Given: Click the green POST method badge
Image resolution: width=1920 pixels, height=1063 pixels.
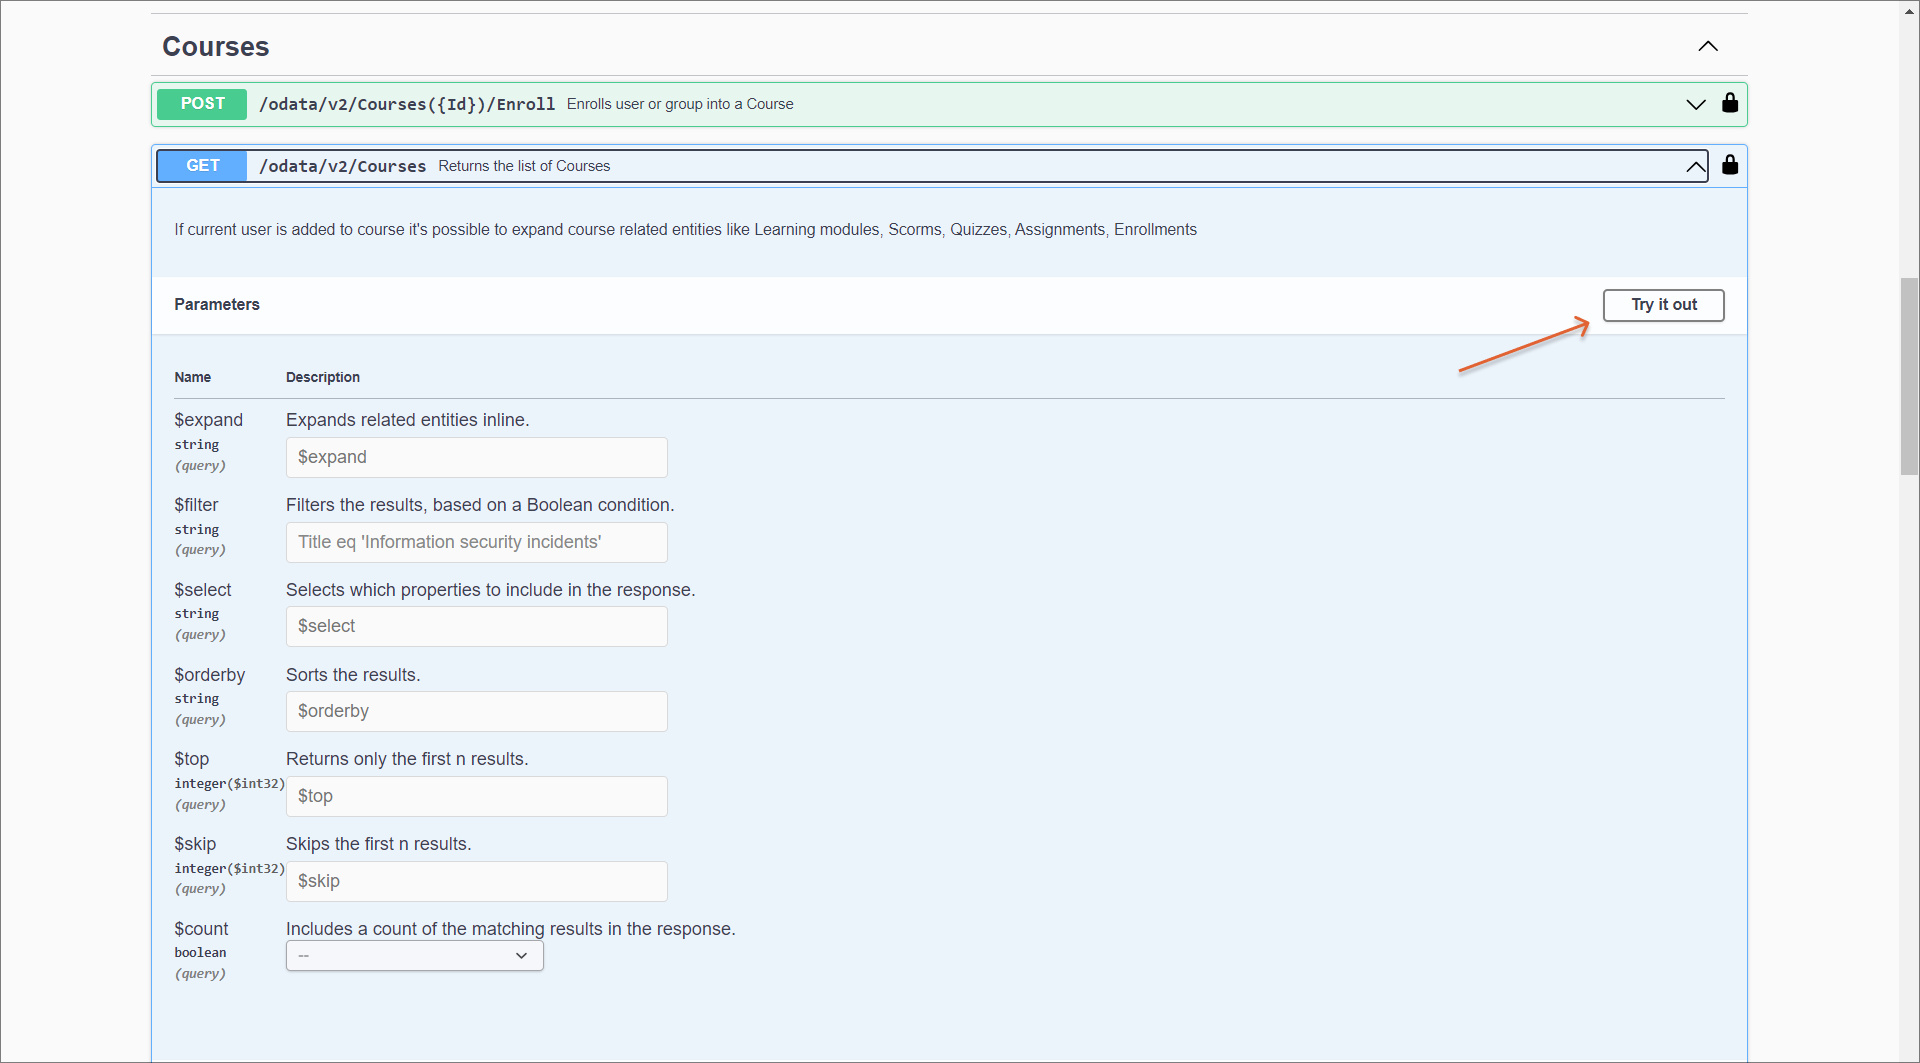Looking at the screenshot, I should pyautogui.click(x=202, y=104).
